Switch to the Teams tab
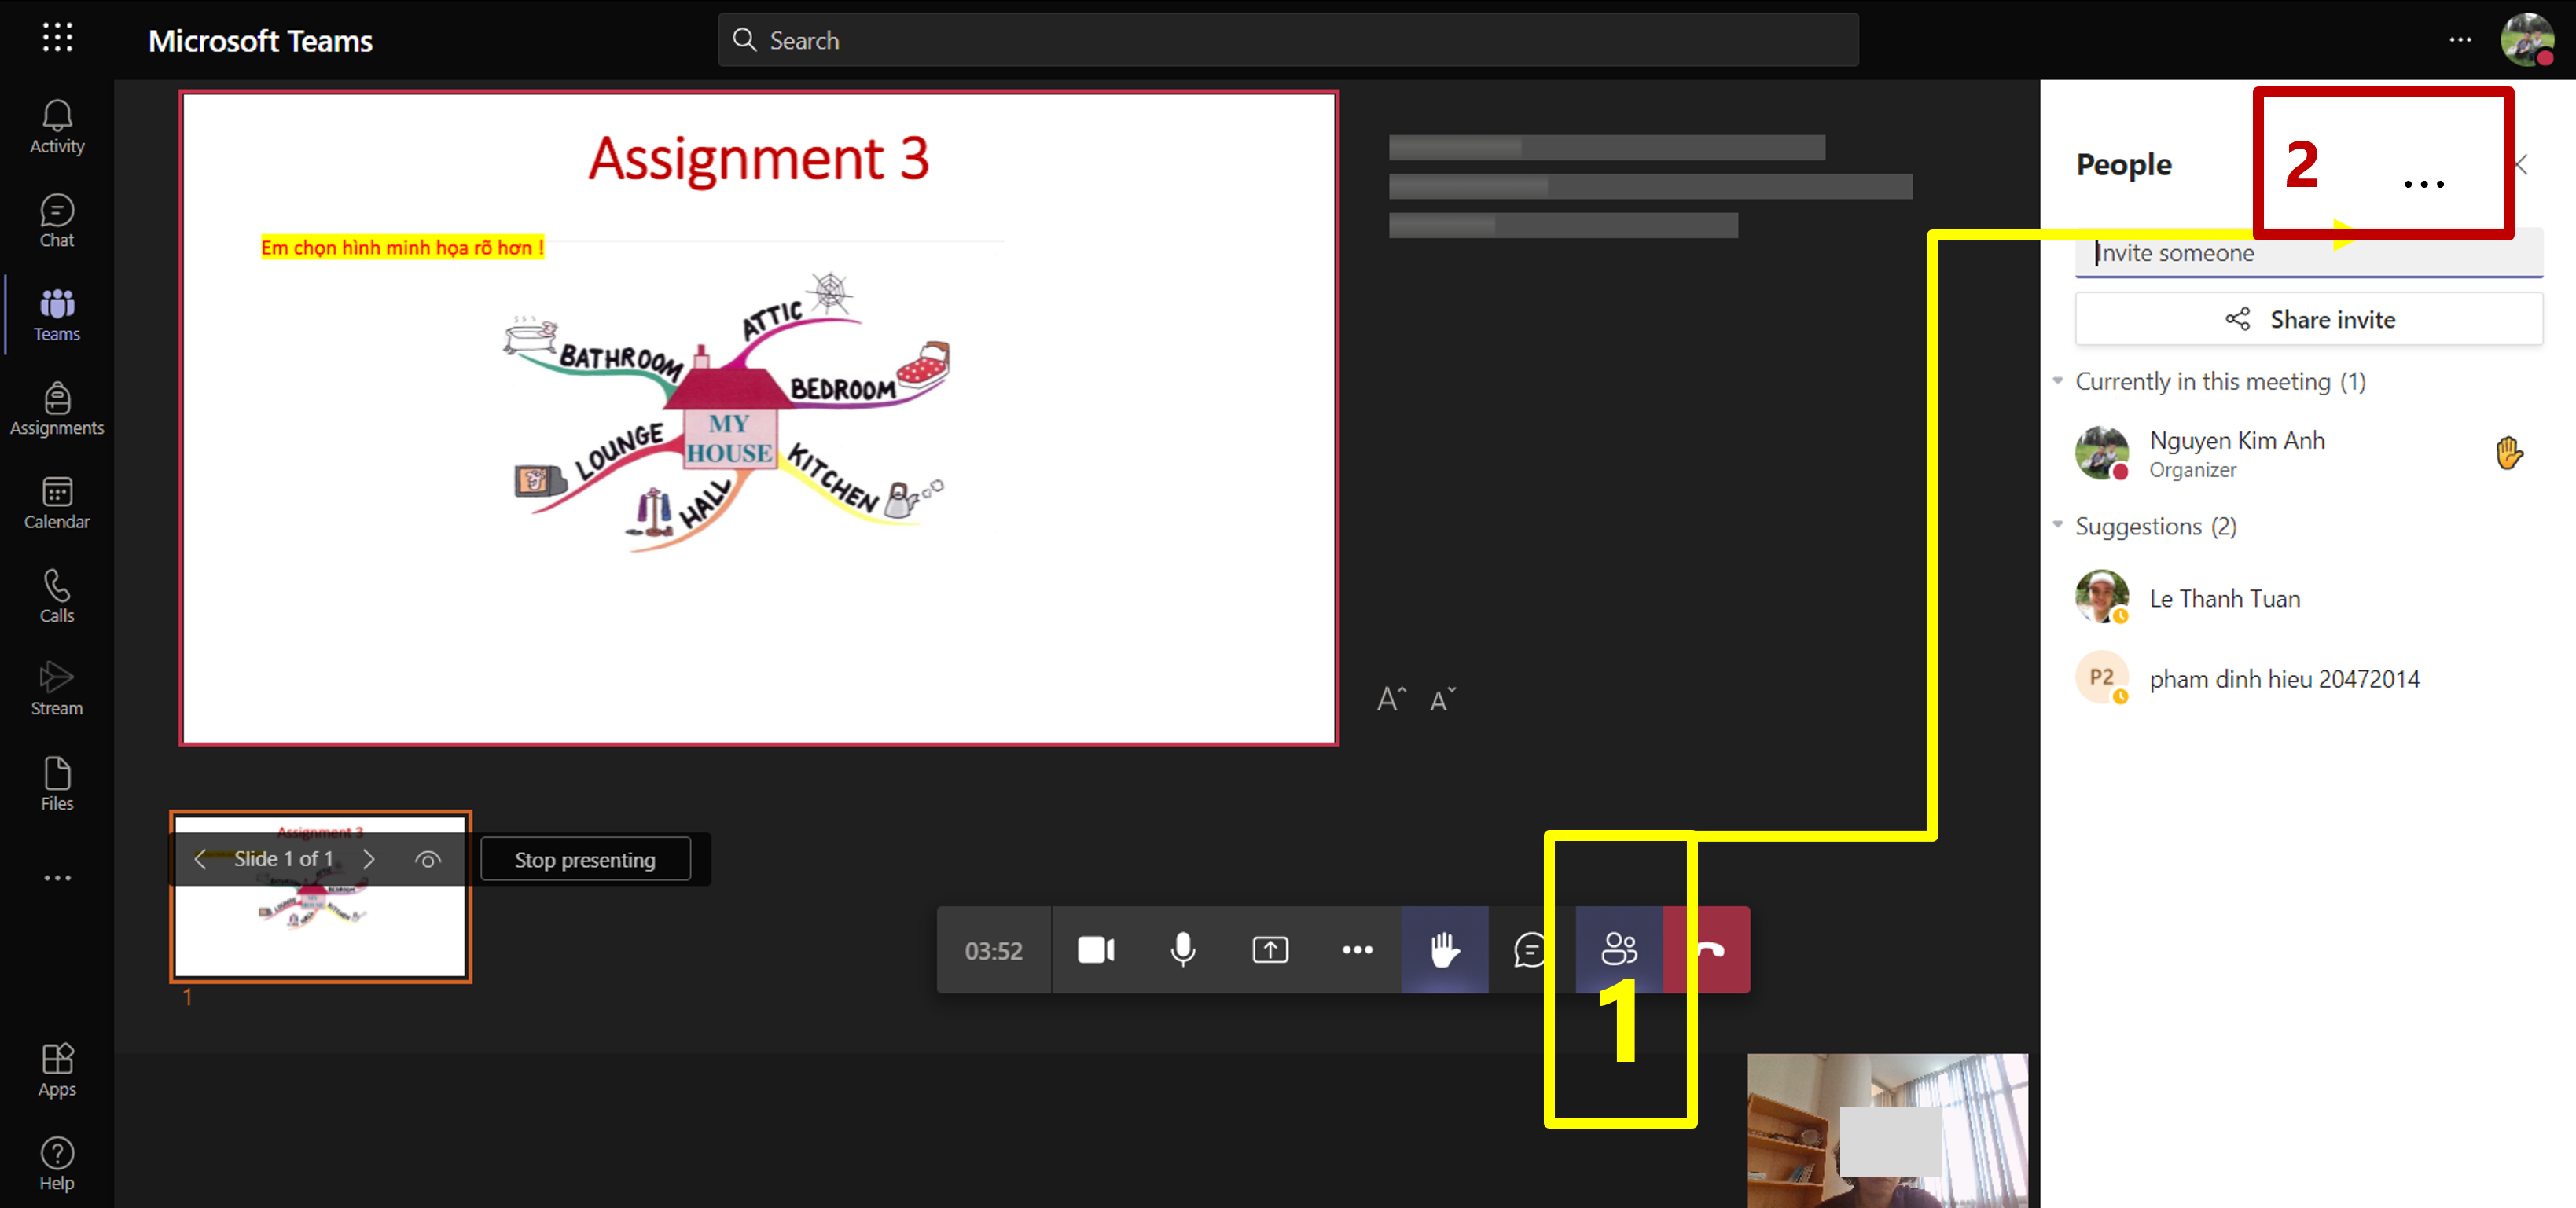Screen dimensions: 2576x1208 [x=57, y=315]
